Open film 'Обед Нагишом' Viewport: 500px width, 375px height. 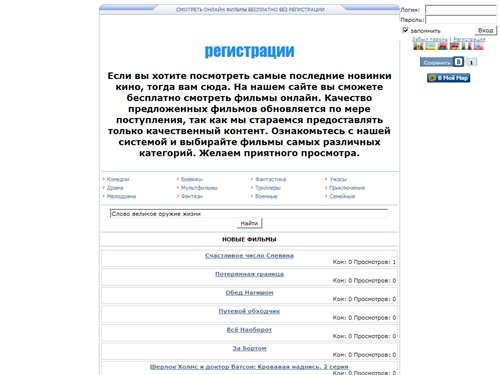tap(249, 293)
